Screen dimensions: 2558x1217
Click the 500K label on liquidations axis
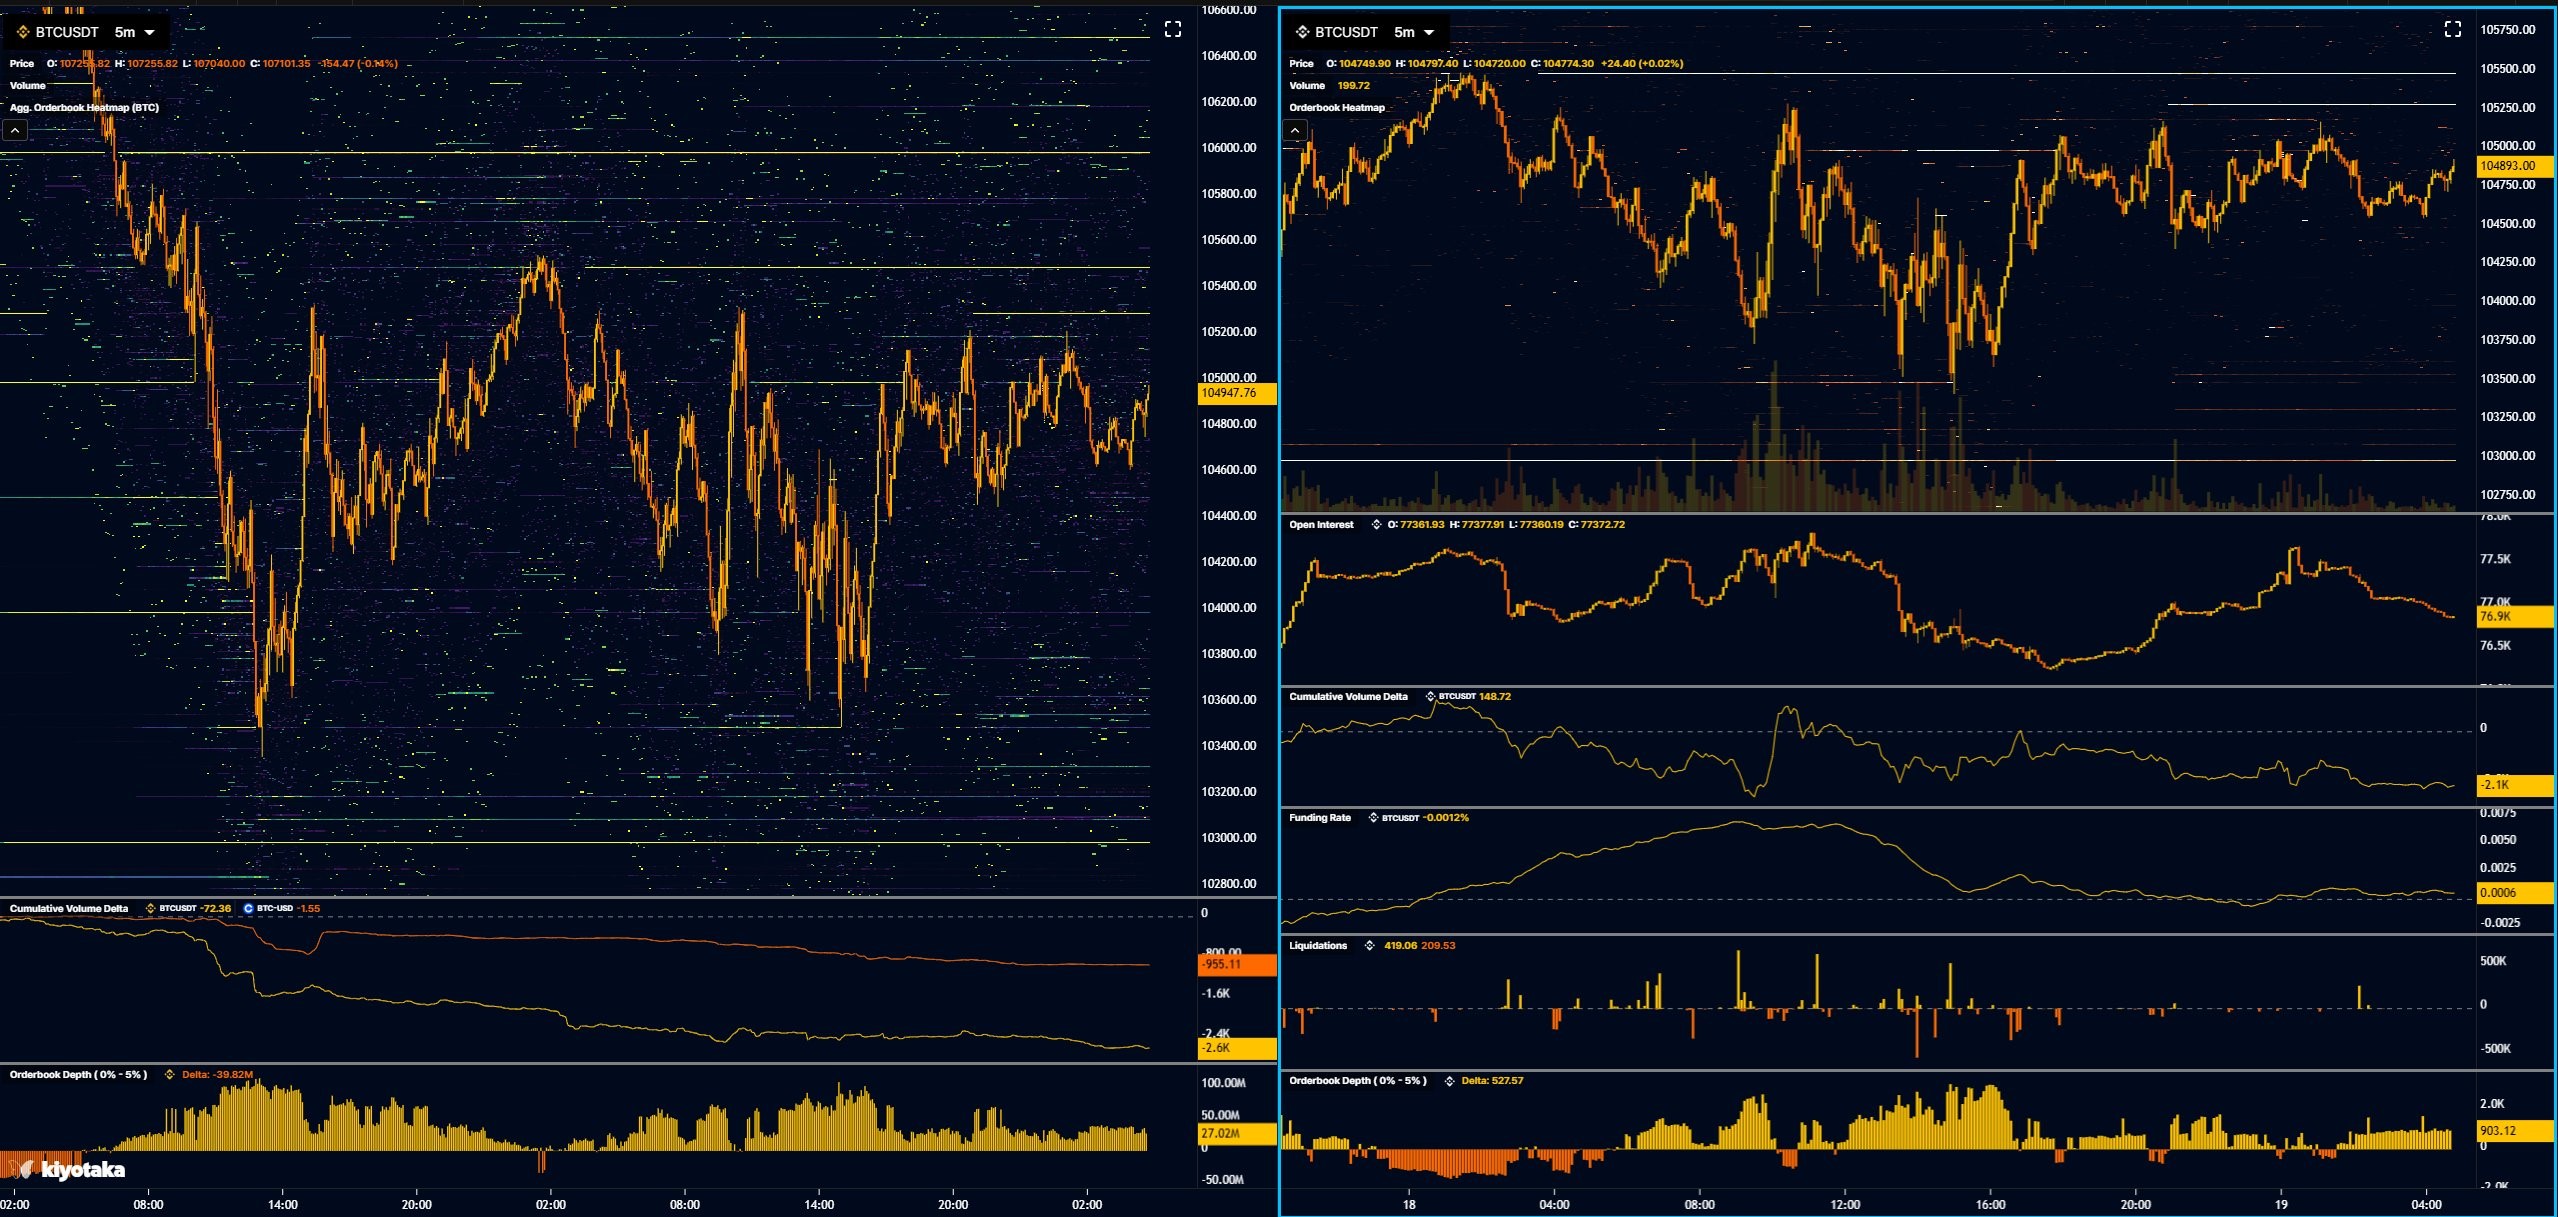pyautogui.click(x=2493, y=961)
